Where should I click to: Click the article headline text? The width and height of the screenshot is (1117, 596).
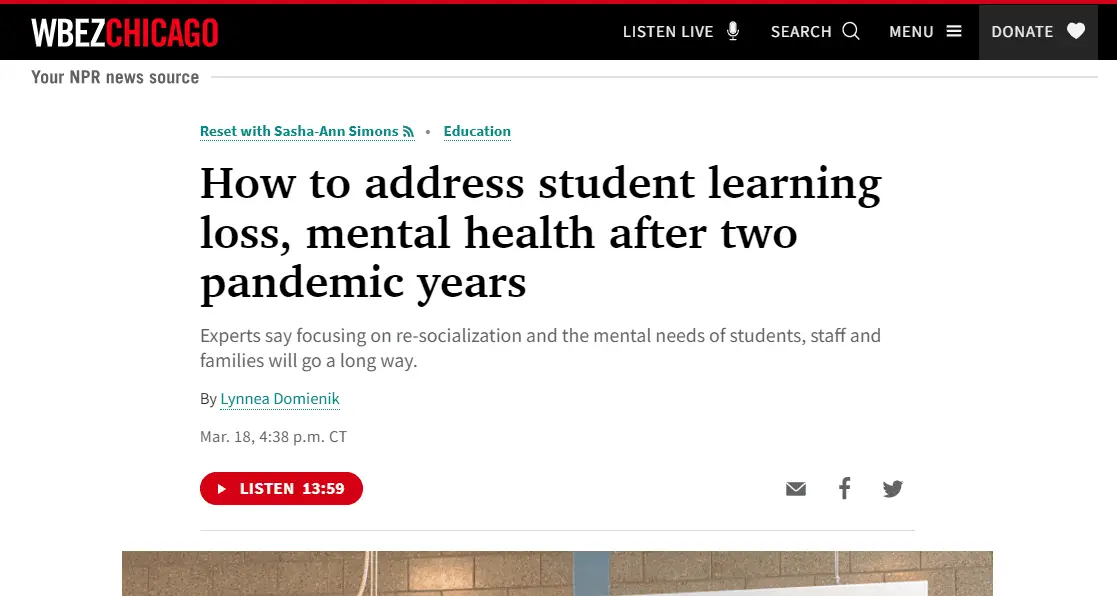point(540,233)
